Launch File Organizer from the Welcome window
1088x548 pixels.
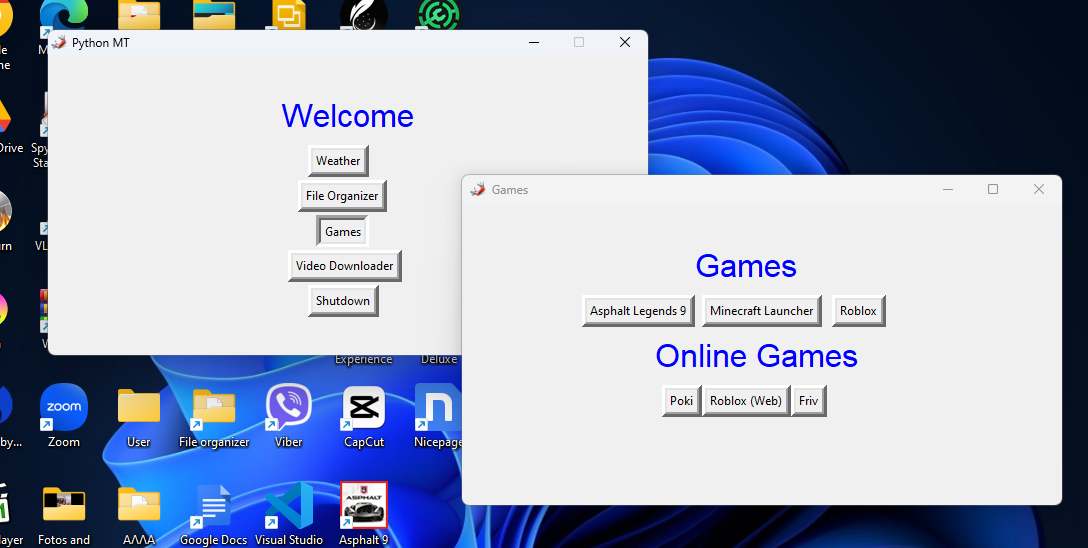342,196
